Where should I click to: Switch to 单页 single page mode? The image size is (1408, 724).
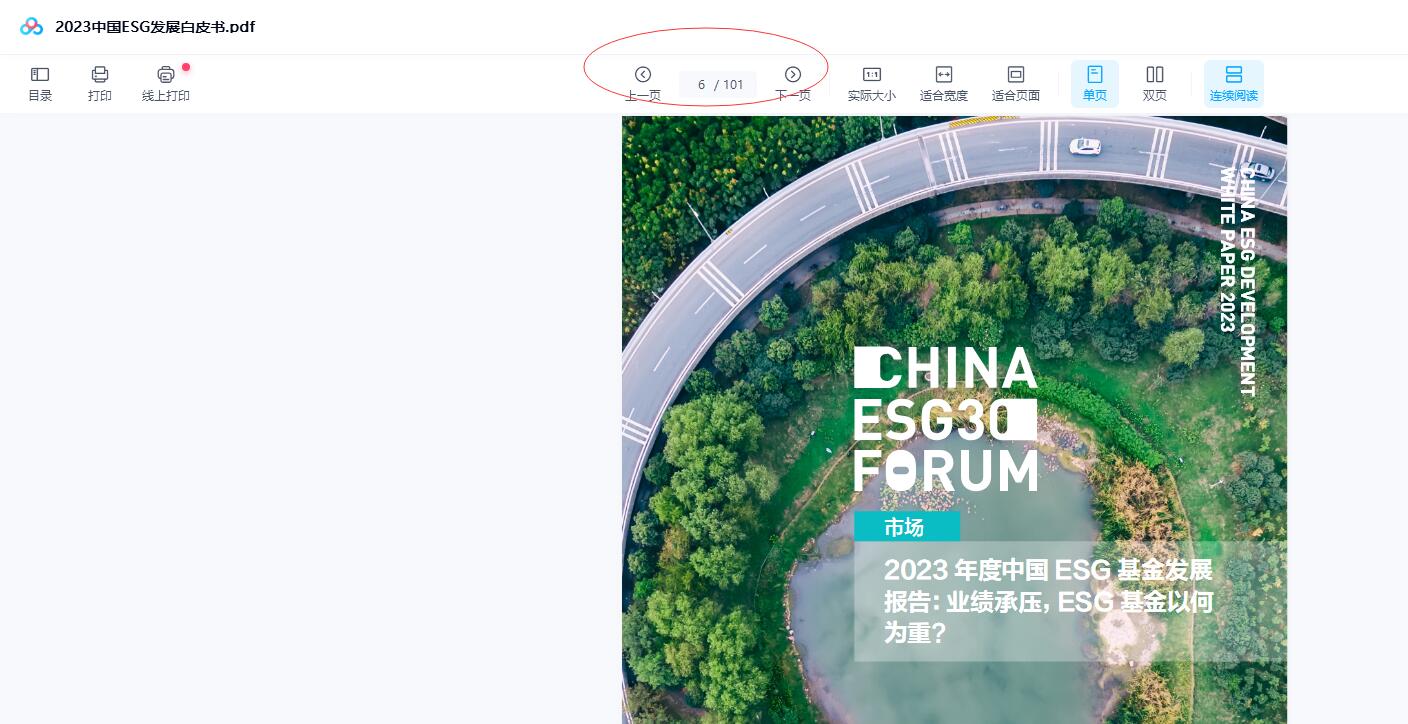coord(1095,84)
